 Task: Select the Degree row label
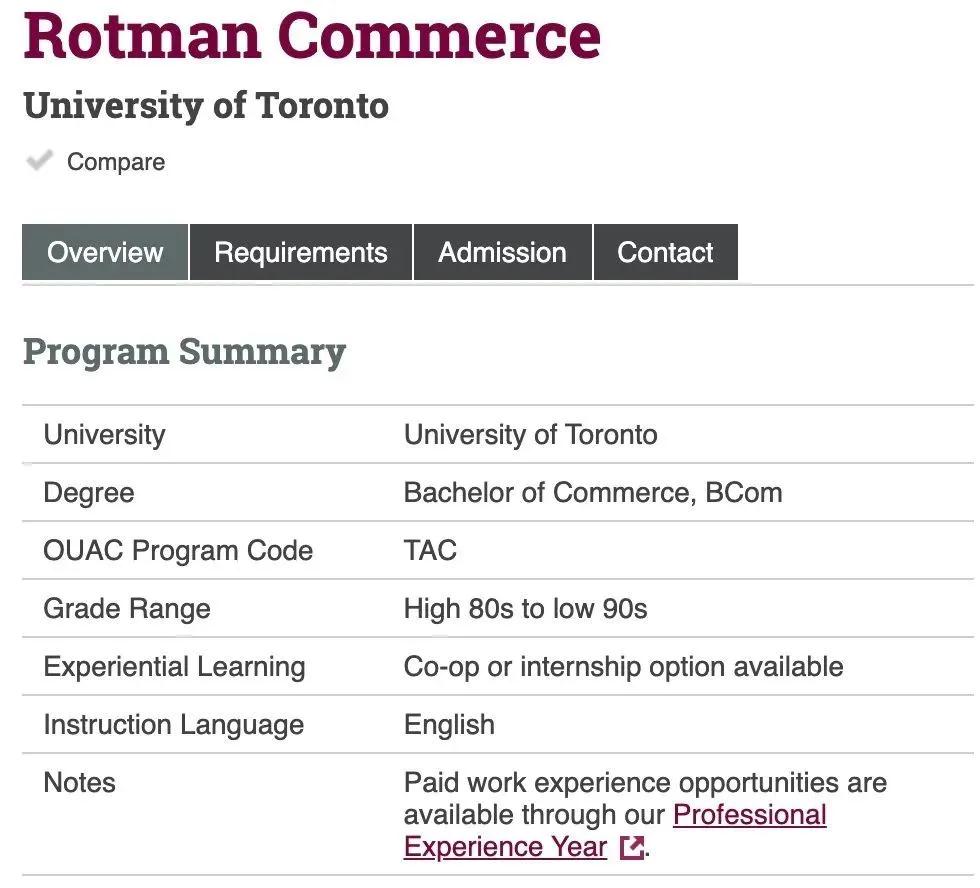pos(89,493)
